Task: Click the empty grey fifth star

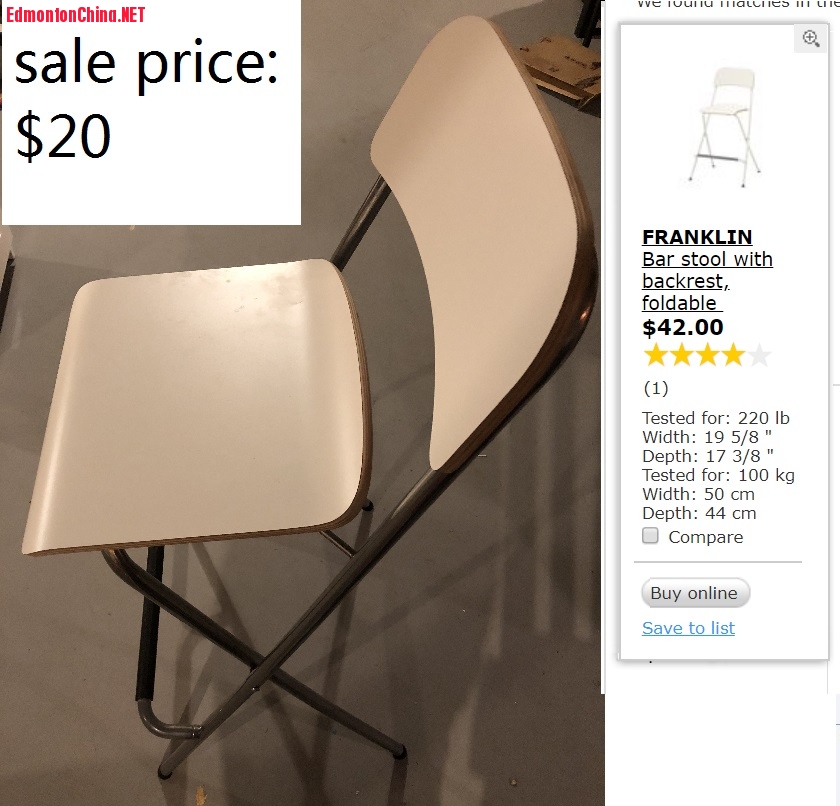Action: pos(759,356)
